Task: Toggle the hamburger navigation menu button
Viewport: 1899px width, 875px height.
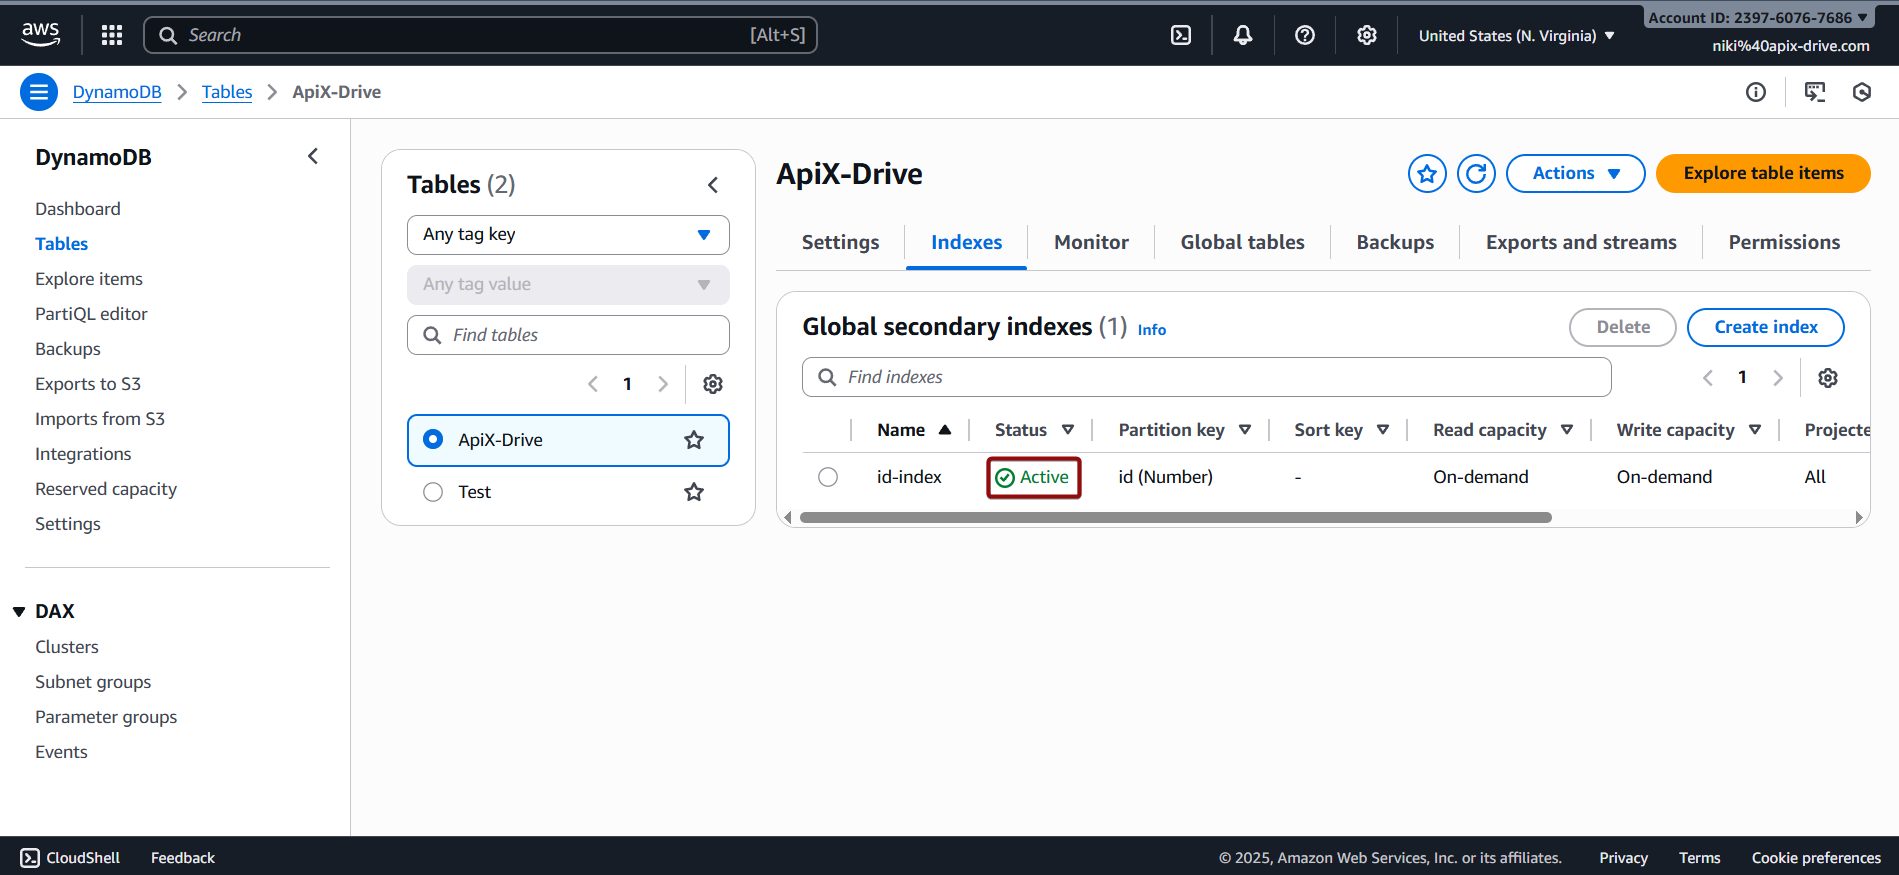Action: (x=39, y=92)
